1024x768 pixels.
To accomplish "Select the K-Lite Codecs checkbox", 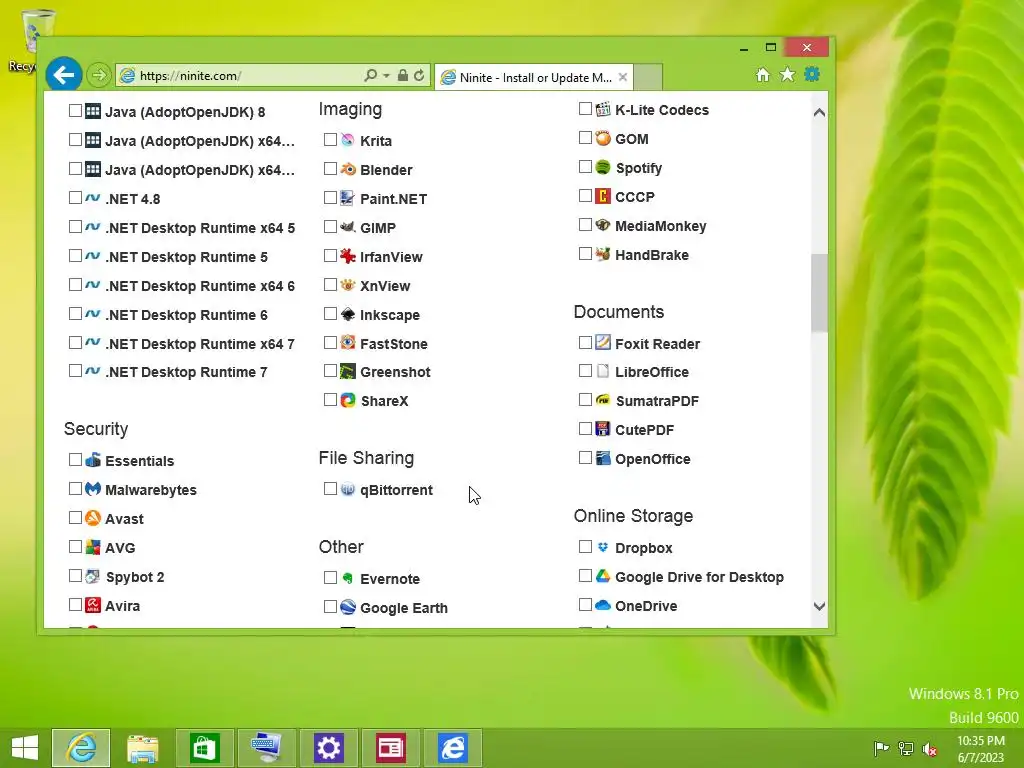I will click(x=585, y=109).
